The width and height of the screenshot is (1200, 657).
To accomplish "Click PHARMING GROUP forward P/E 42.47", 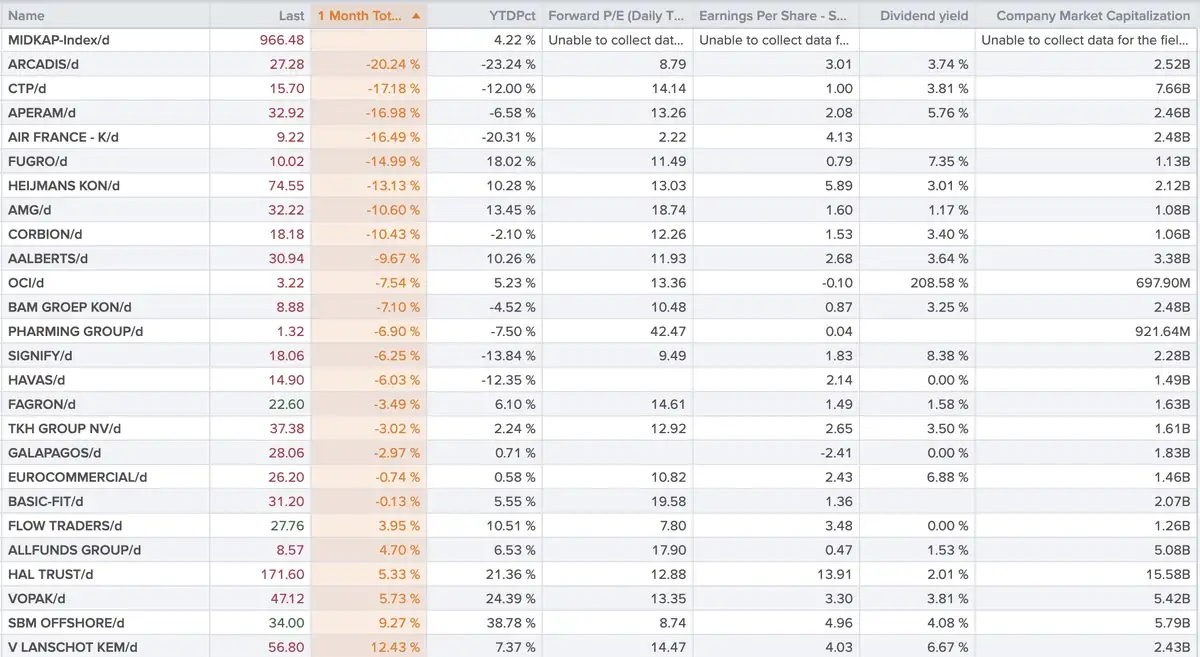I will [667, 330].
